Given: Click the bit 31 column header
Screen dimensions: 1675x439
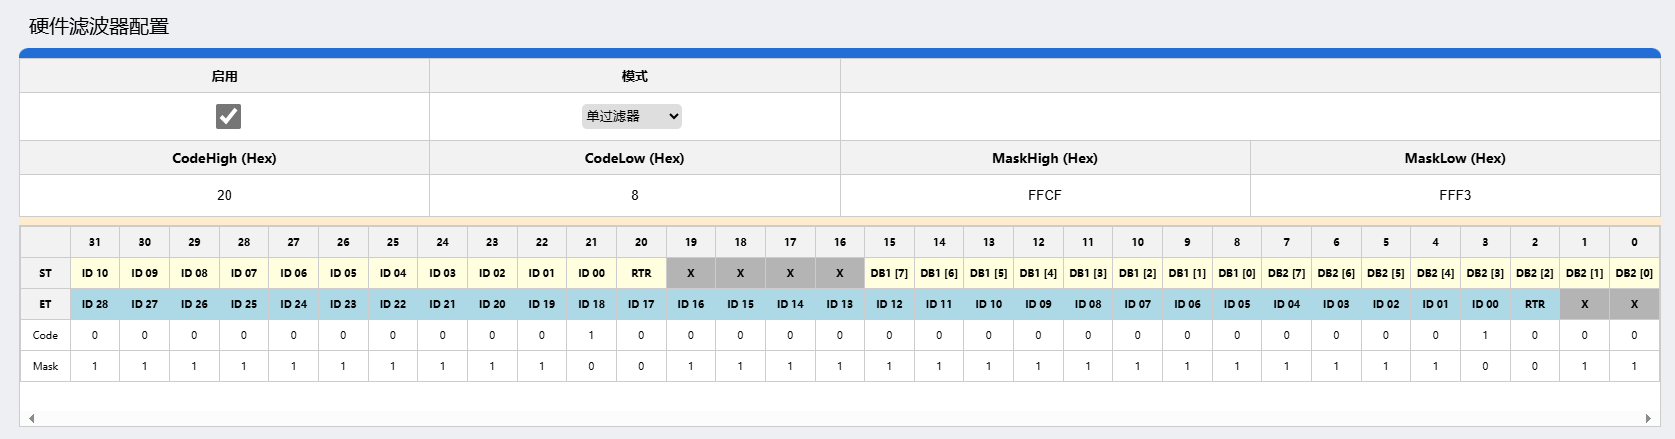Looking at the screenshot, I should click(x=95, y=242).
